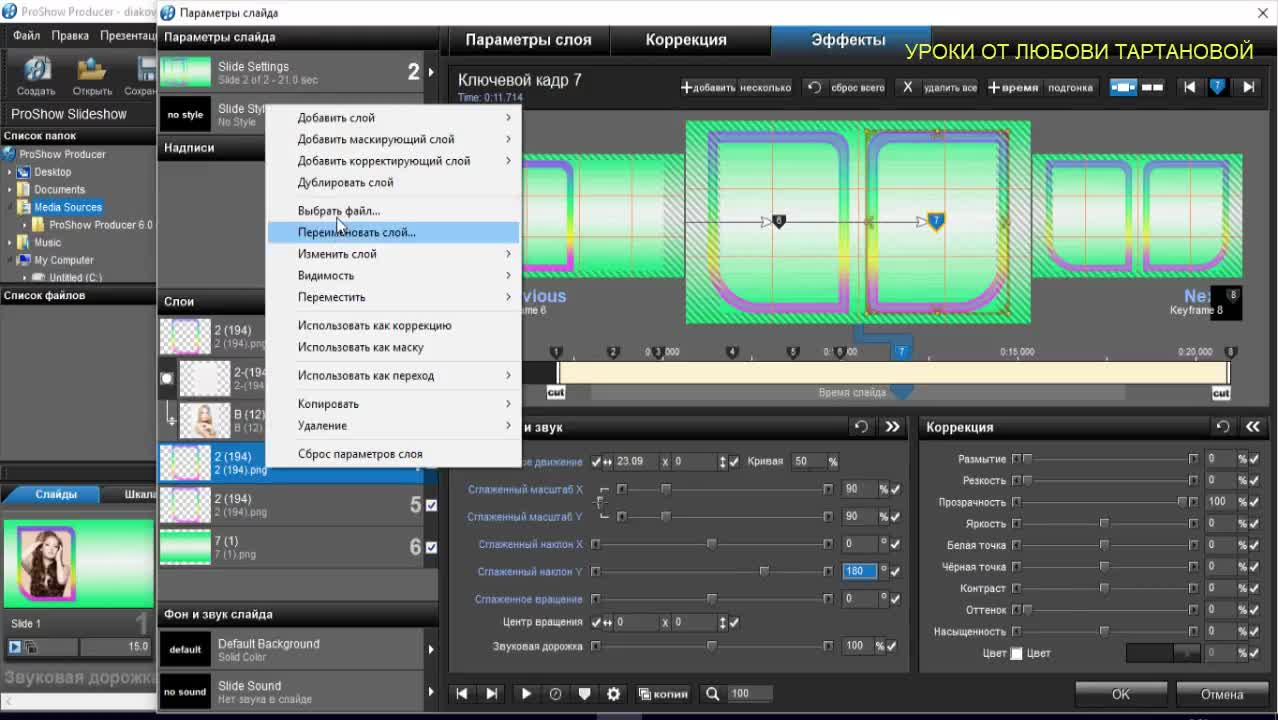Toggle the Сглаженный масштаб X checkbox
Screen dimensions: 1278x720
coord(895,489)
